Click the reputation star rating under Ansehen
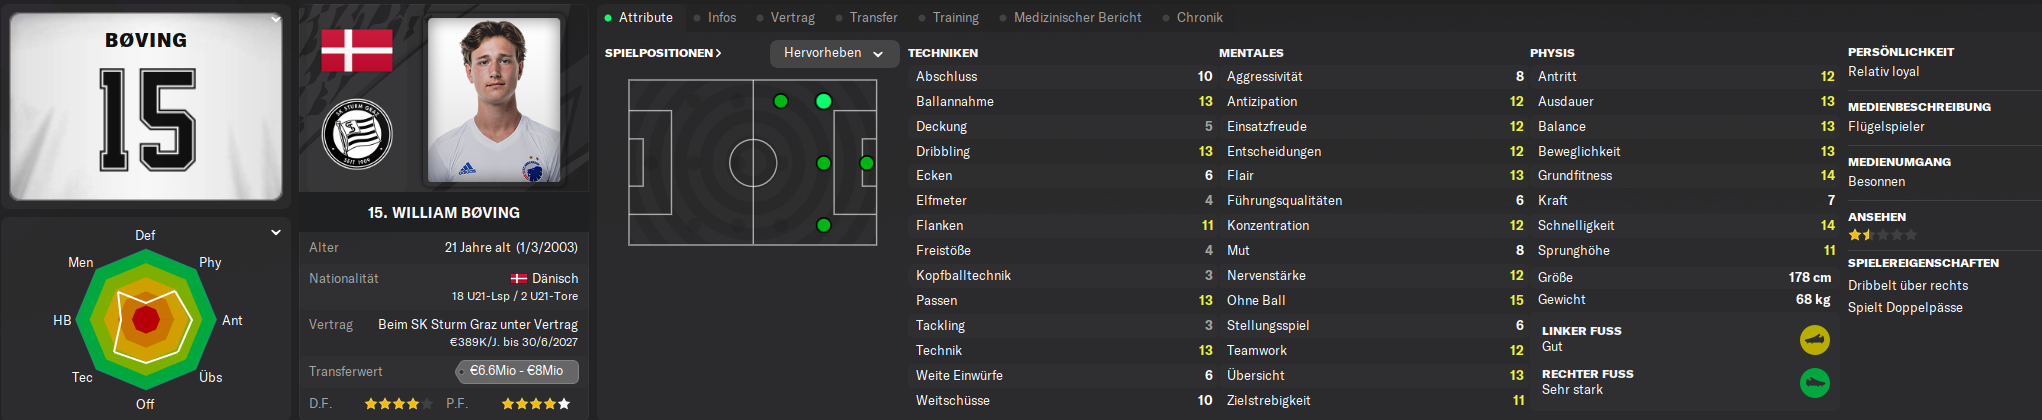2042x420 pixels. pyautogui.click(x=1882, y=235)
